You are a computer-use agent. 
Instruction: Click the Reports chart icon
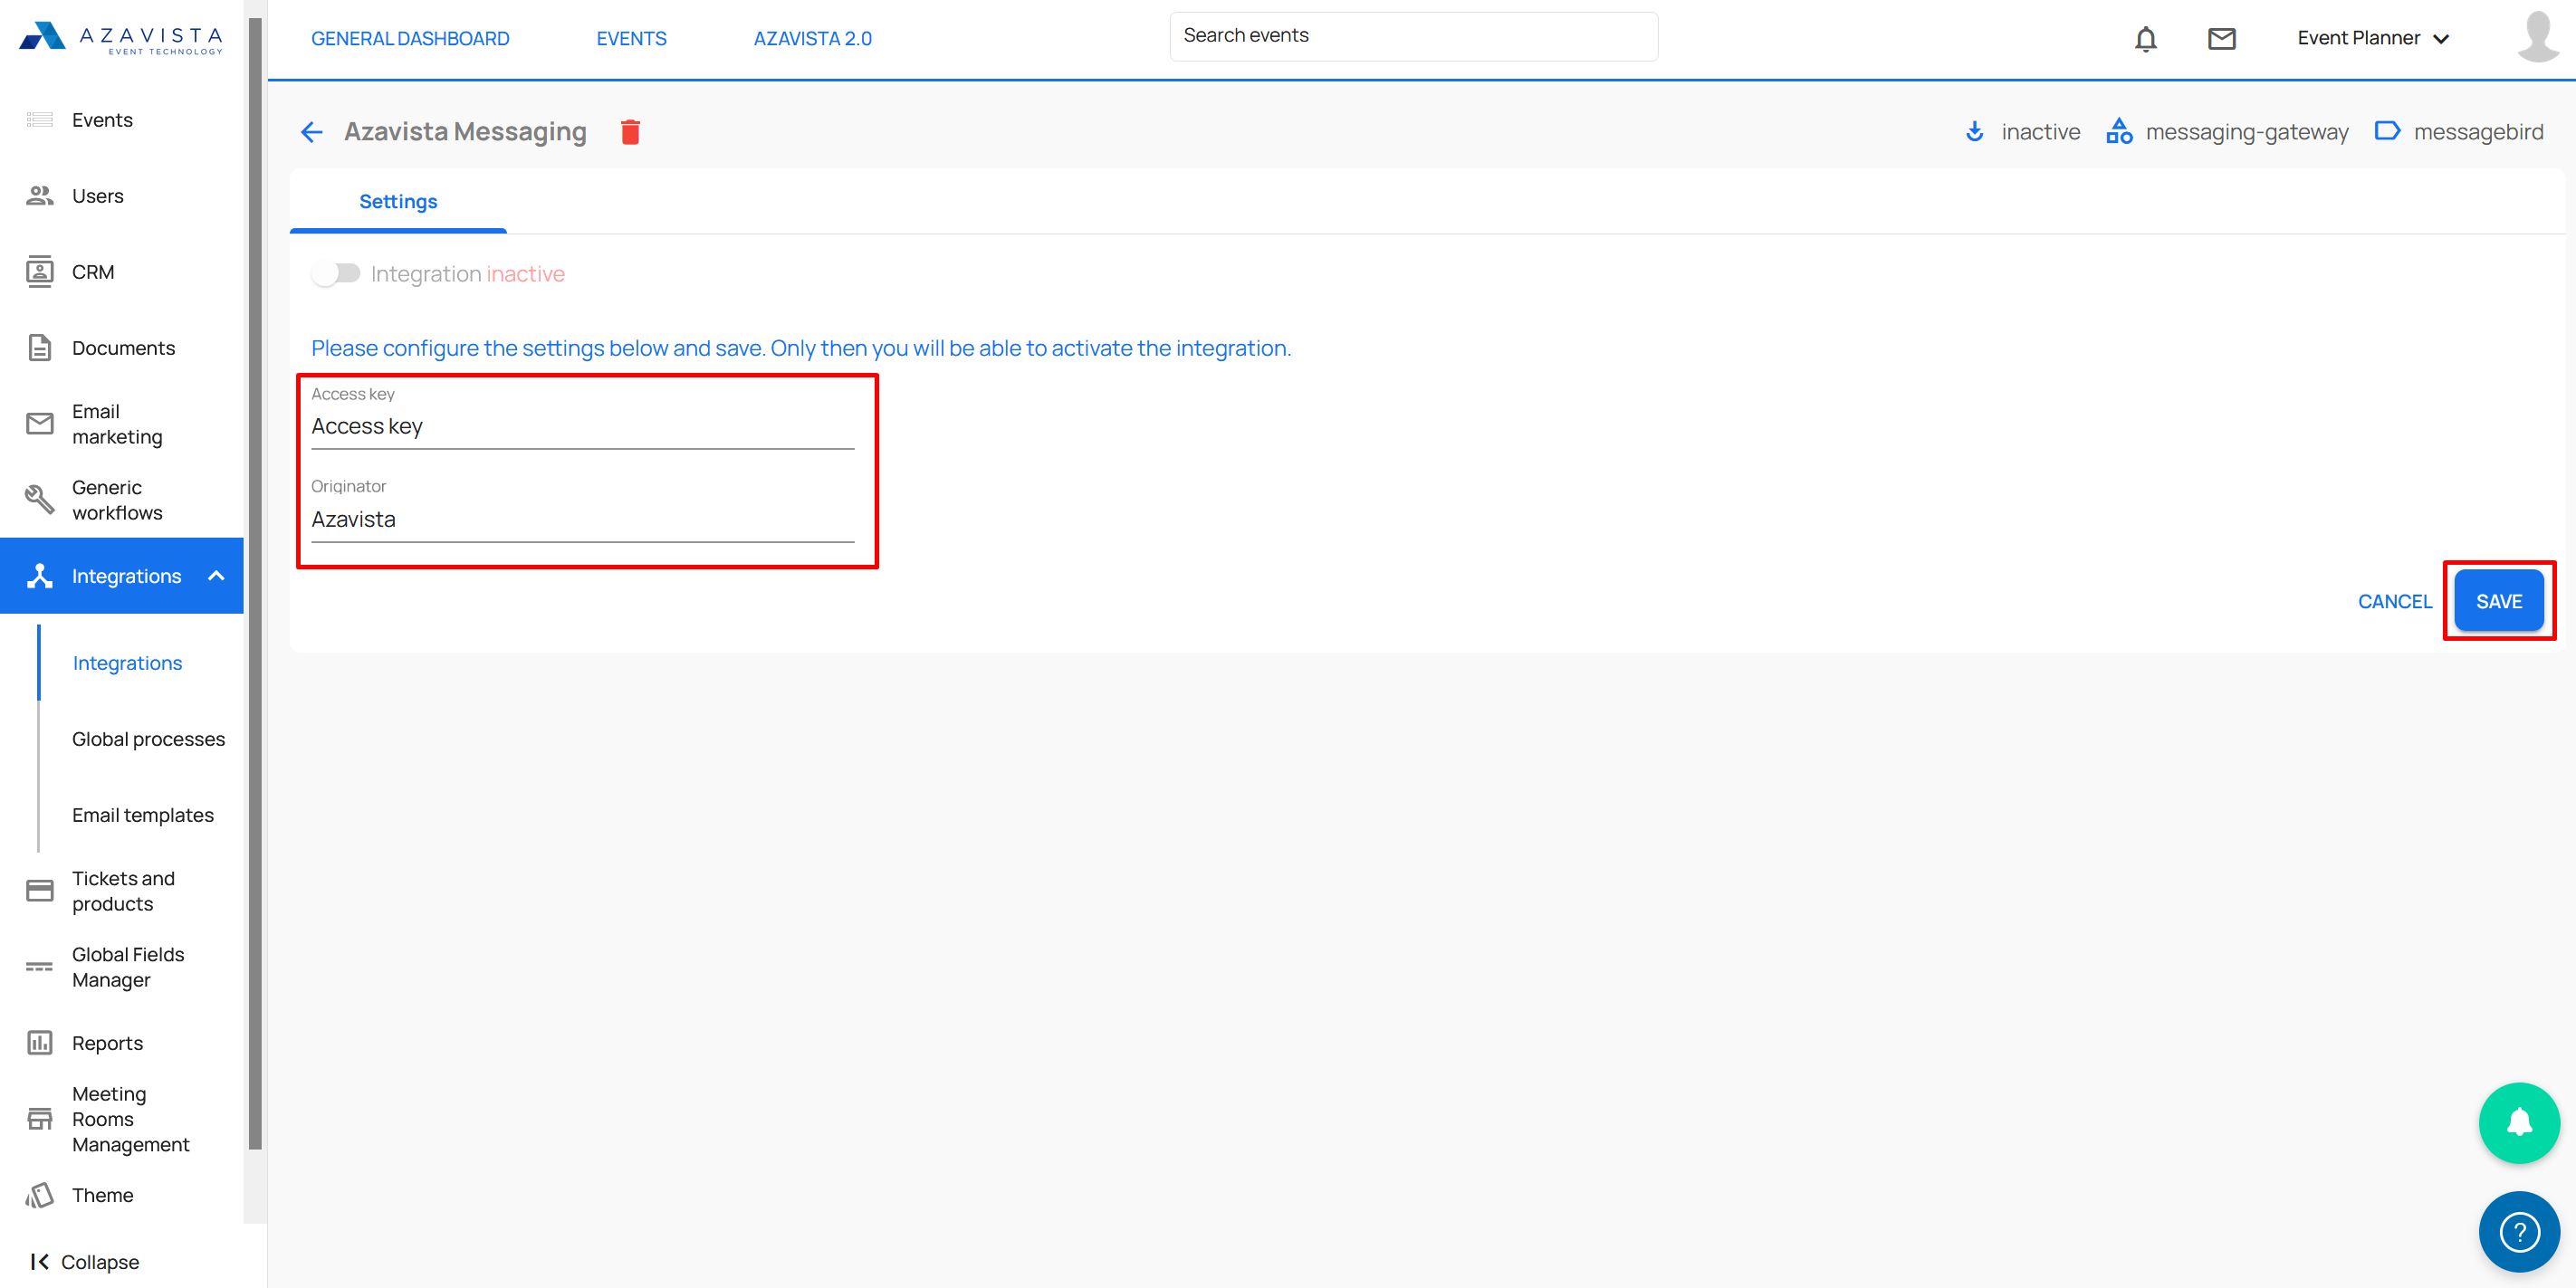coord(40,1043)
